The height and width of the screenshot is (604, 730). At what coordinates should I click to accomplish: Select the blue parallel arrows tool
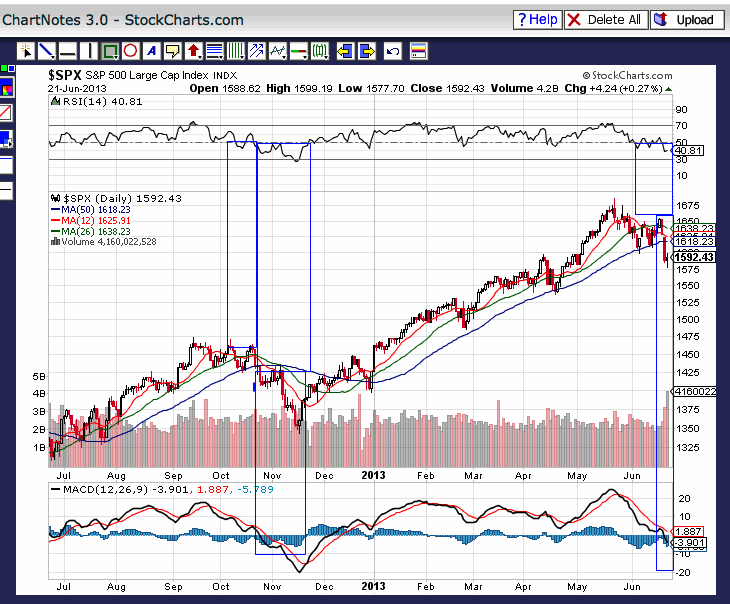(257, 51)
